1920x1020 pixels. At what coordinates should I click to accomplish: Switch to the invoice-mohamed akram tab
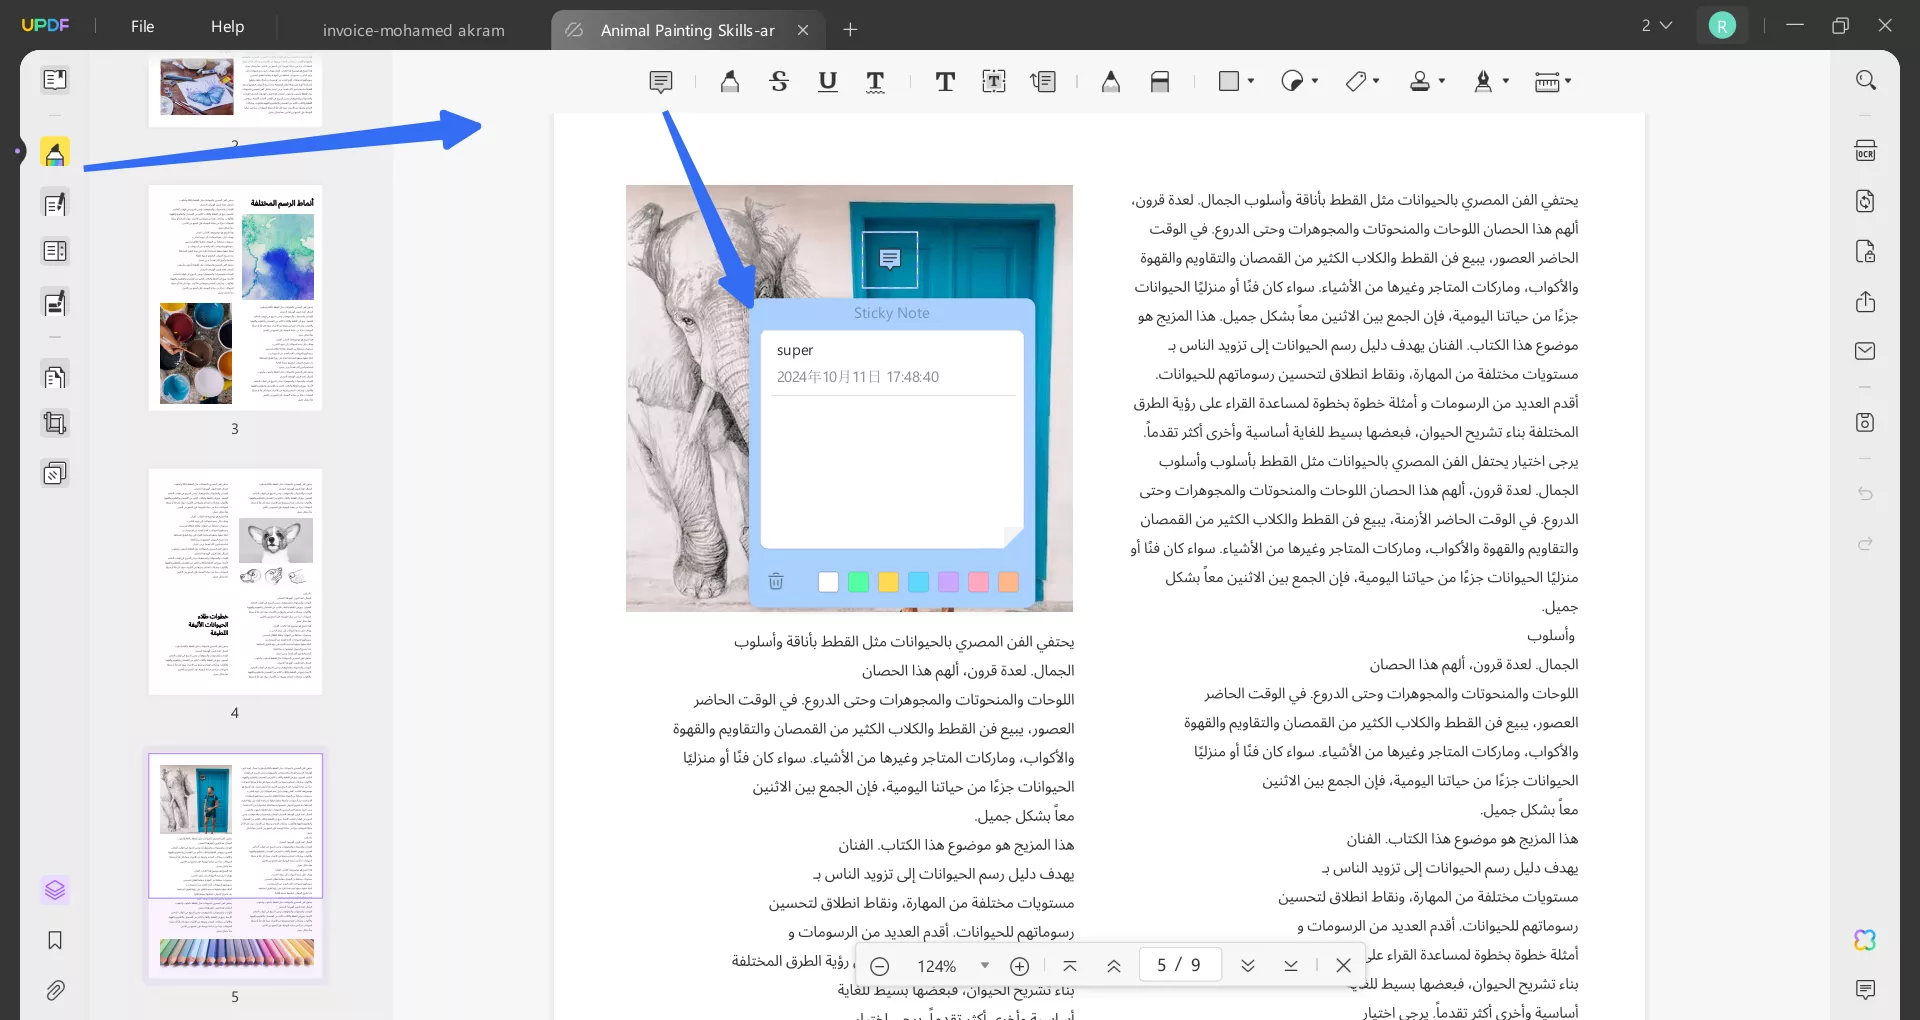pos(413,30)
